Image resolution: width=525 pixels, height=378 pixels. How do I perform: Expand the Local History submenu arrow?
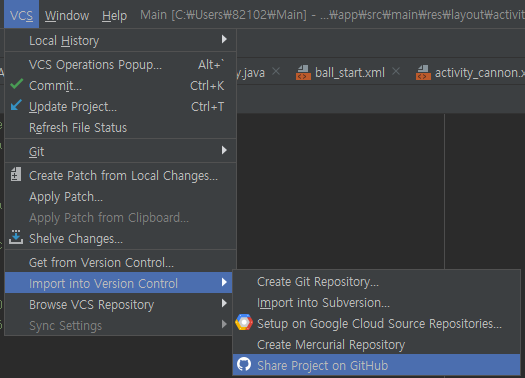pos(224,40)
